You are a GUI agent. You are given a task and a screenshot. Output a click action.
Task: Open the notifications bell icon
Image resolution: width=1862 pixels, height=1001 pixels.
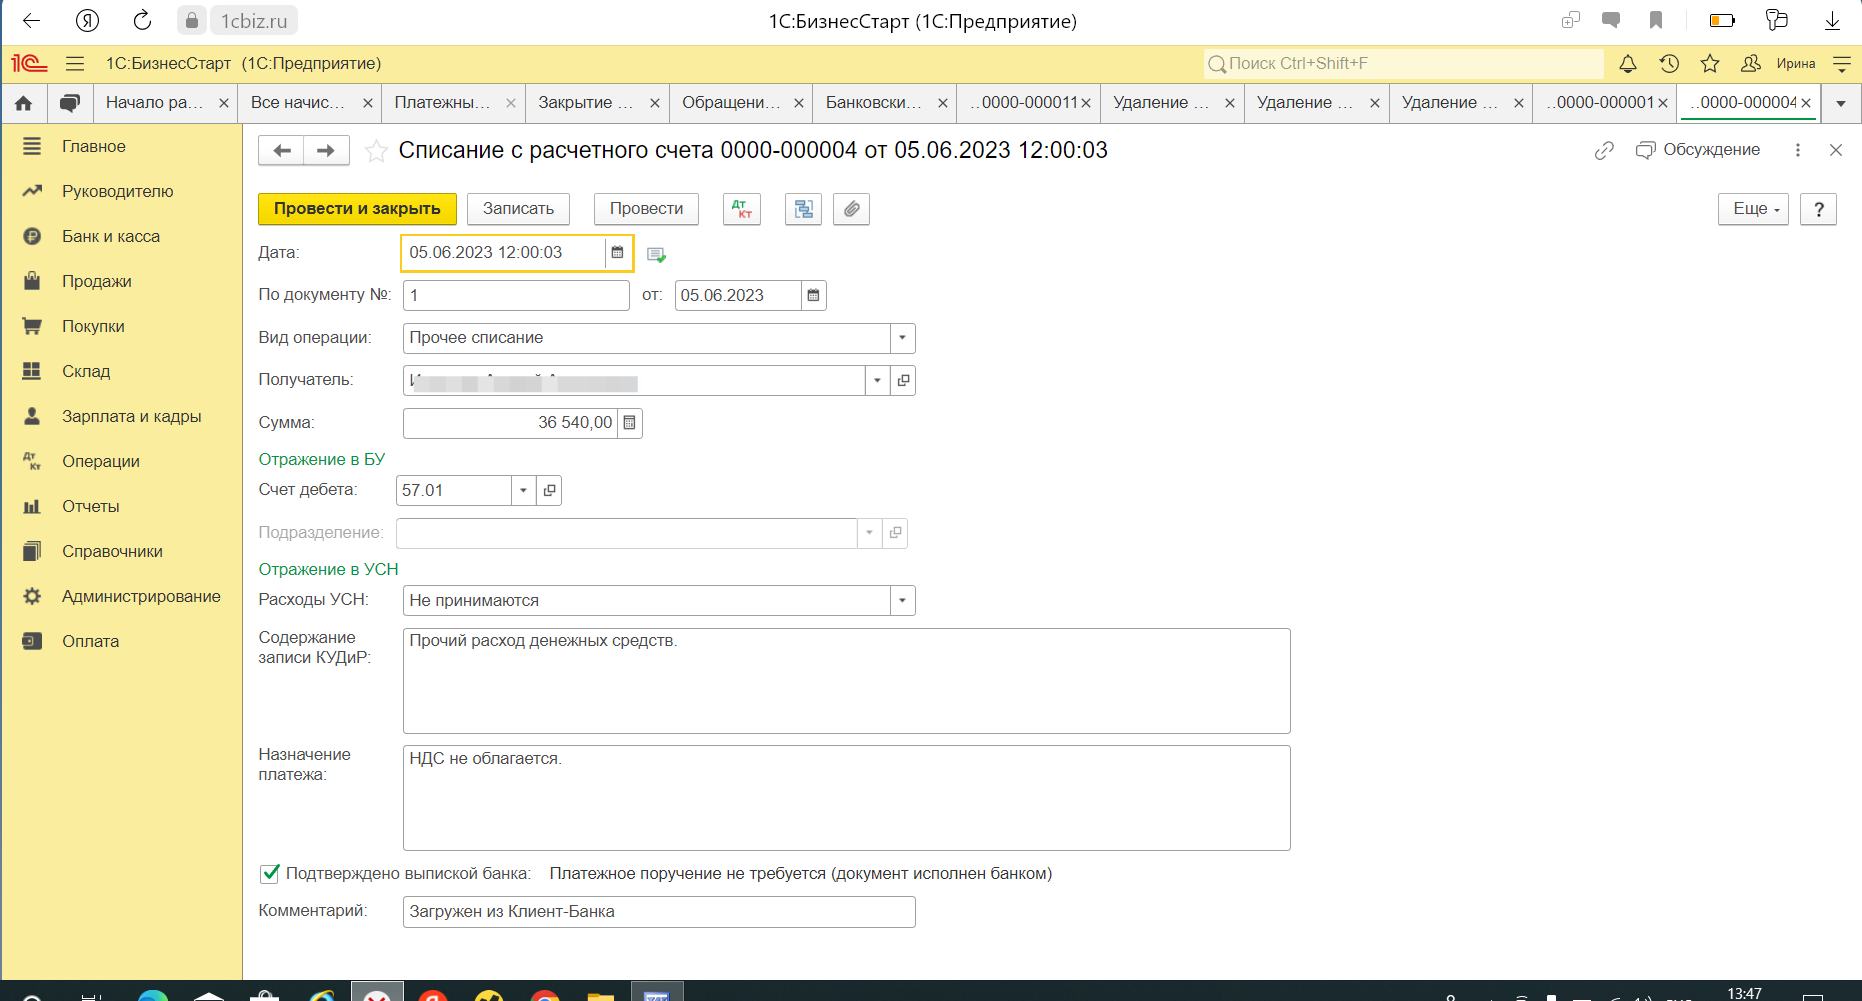pyautogui.click(x=1628, y=64)
